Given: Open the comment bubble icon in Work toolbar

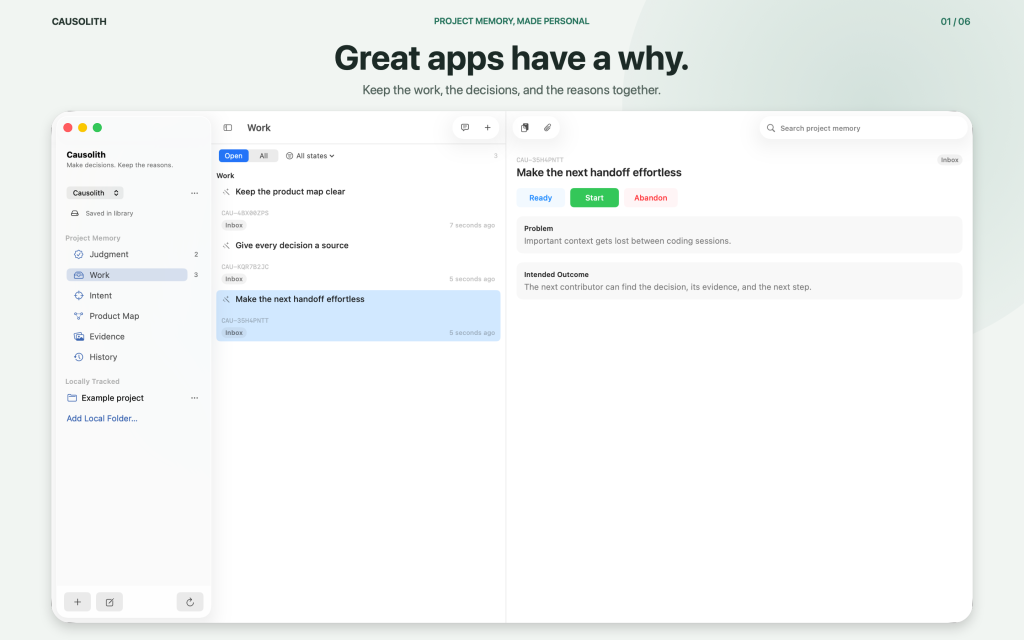Looking at the screenshot, I should pyautogui.click(x=465, y=127).
